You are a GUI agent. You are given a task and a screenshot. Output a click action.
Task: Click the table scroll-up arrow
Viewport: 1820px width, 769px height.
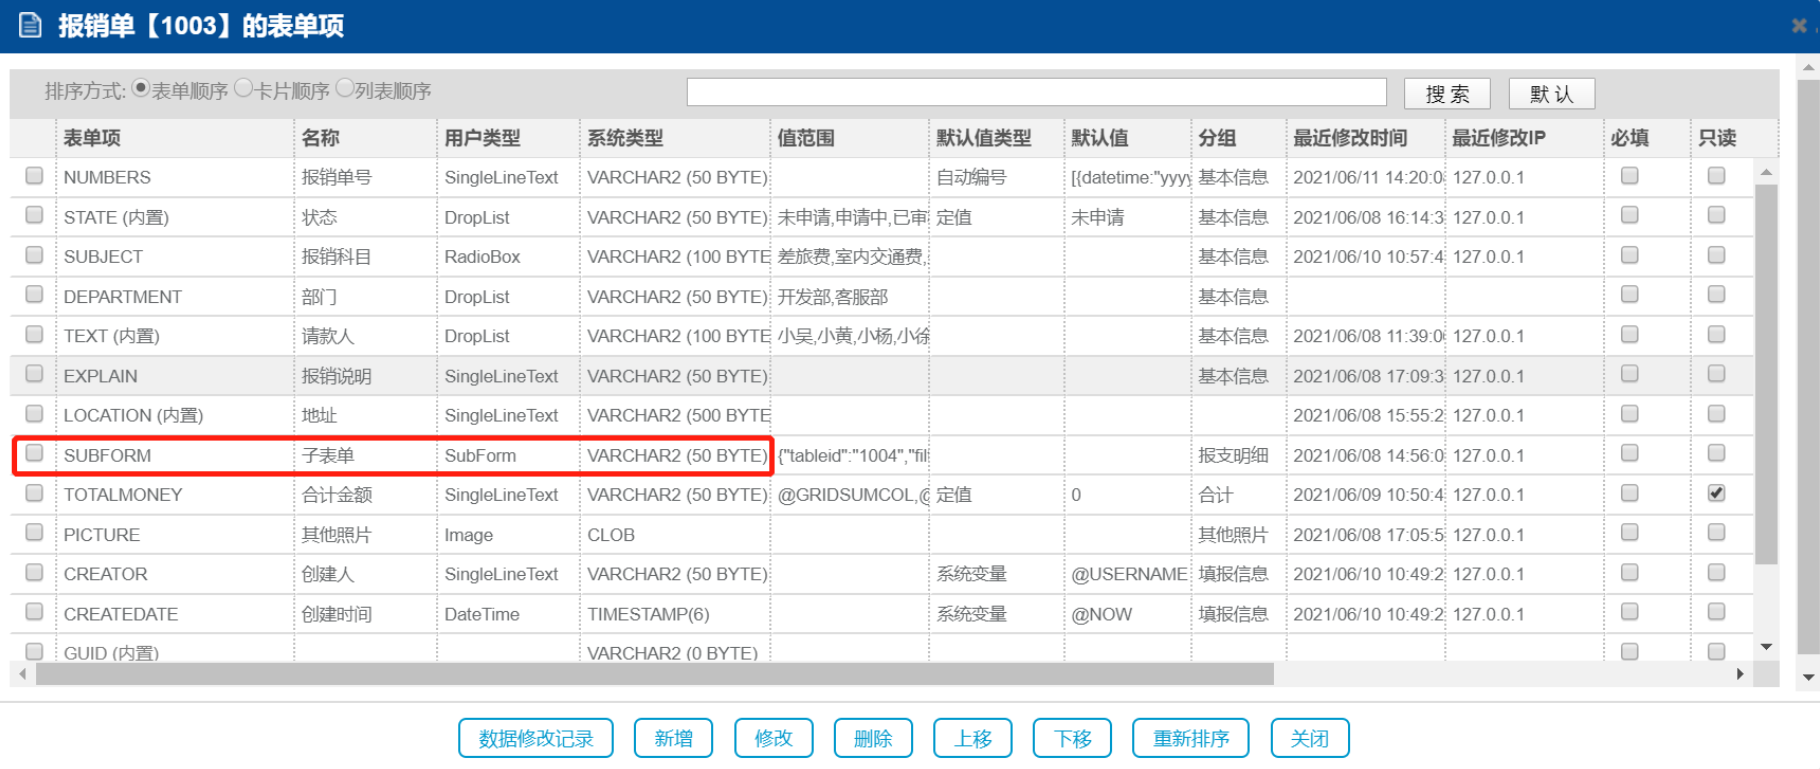(1767, 173)
